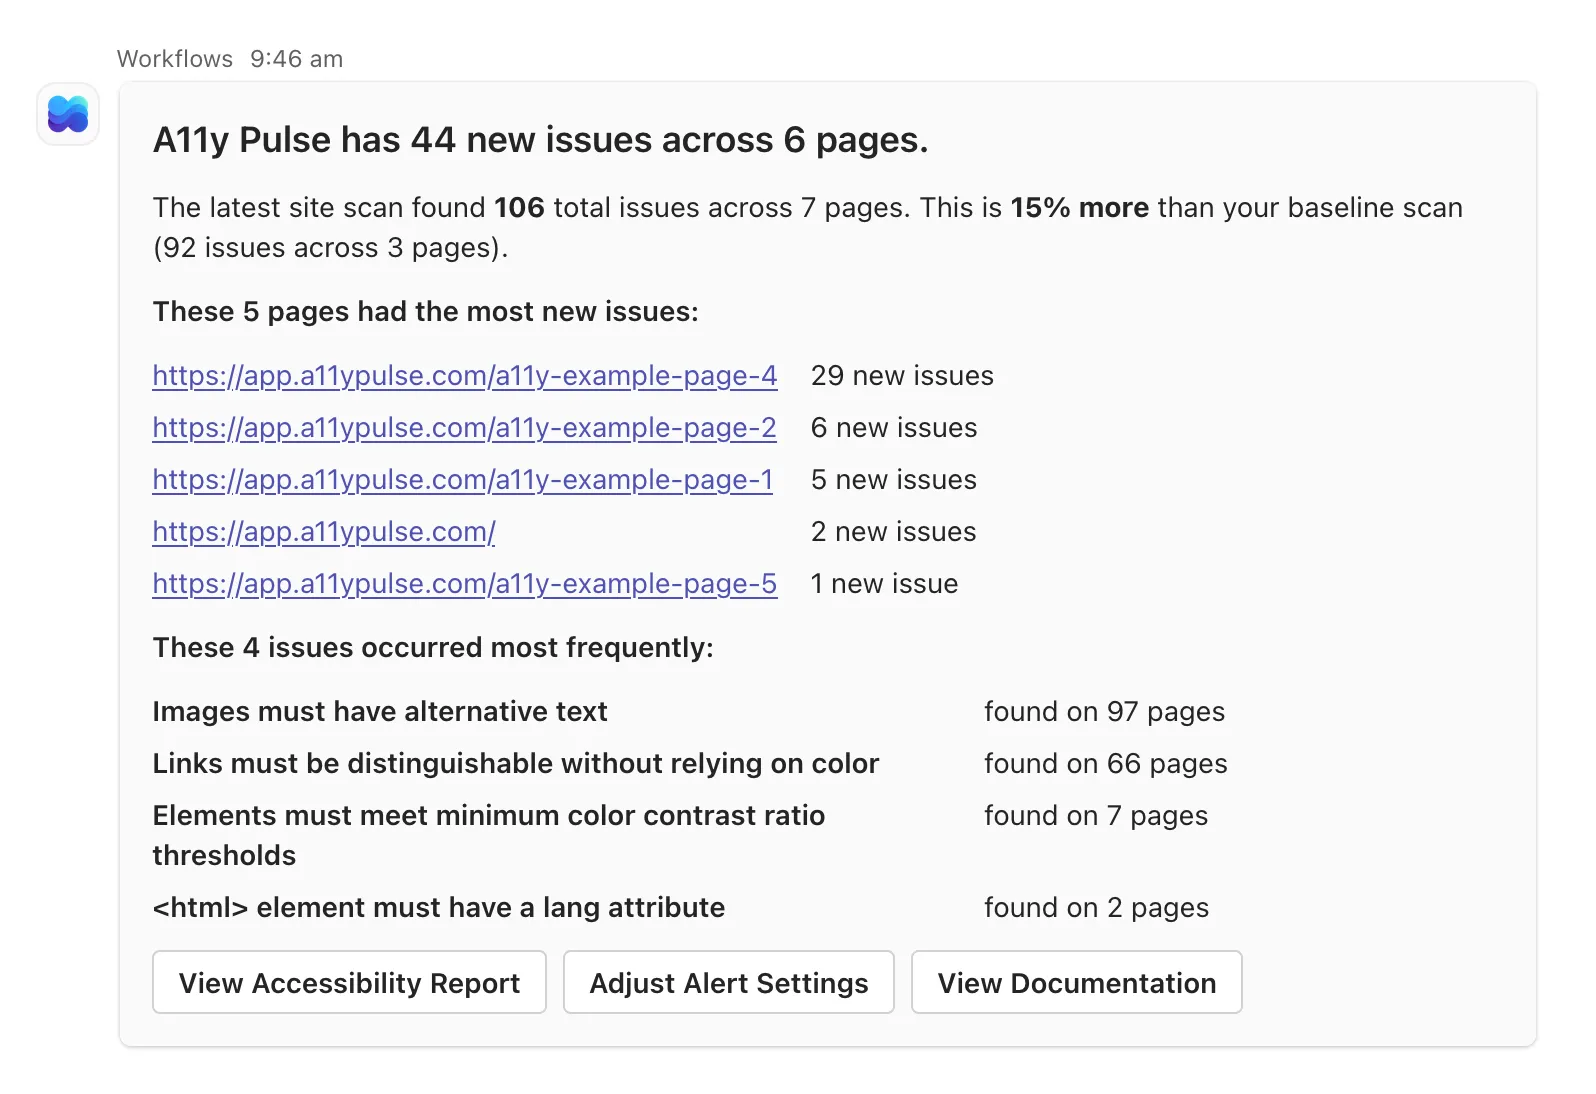This screenshot has width=1596, height=1094.
Task: Open the a11y-example-page-2 link
Action: coord(464,427)
